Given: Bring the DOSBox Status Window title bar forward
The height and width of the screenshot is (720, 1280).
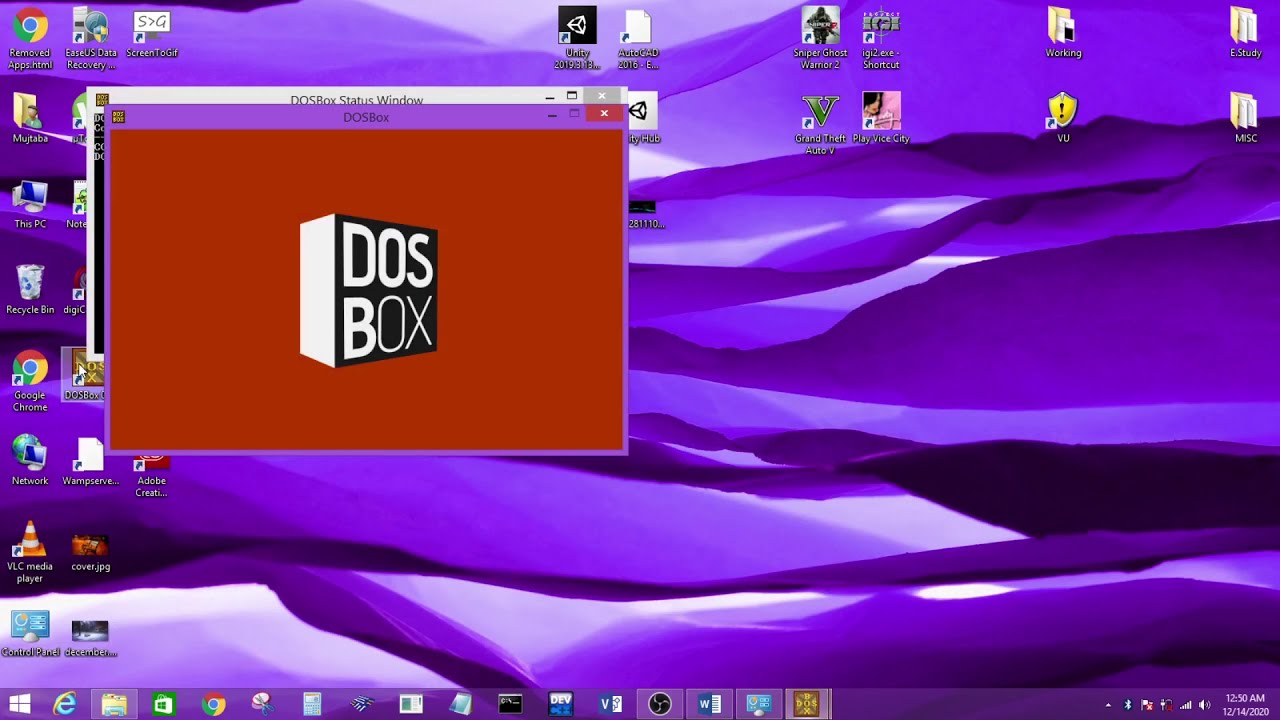Looking at the screenshot, I should click(x=356, y=98).
